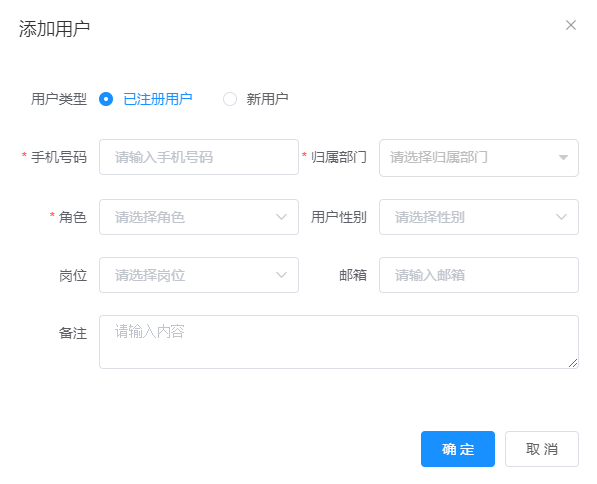Click the textarea resize grip icon
Image resolution: width=597 pixels, height=484 pixels.
pos(573,363)
